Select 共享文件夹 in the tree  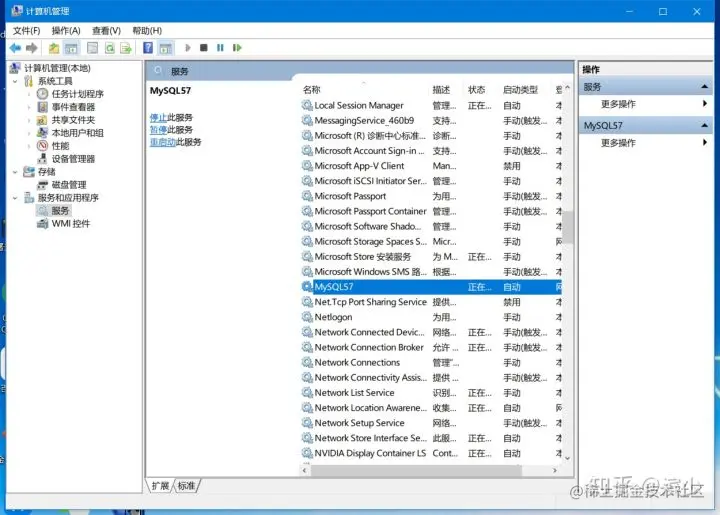[x=73, y=120]
